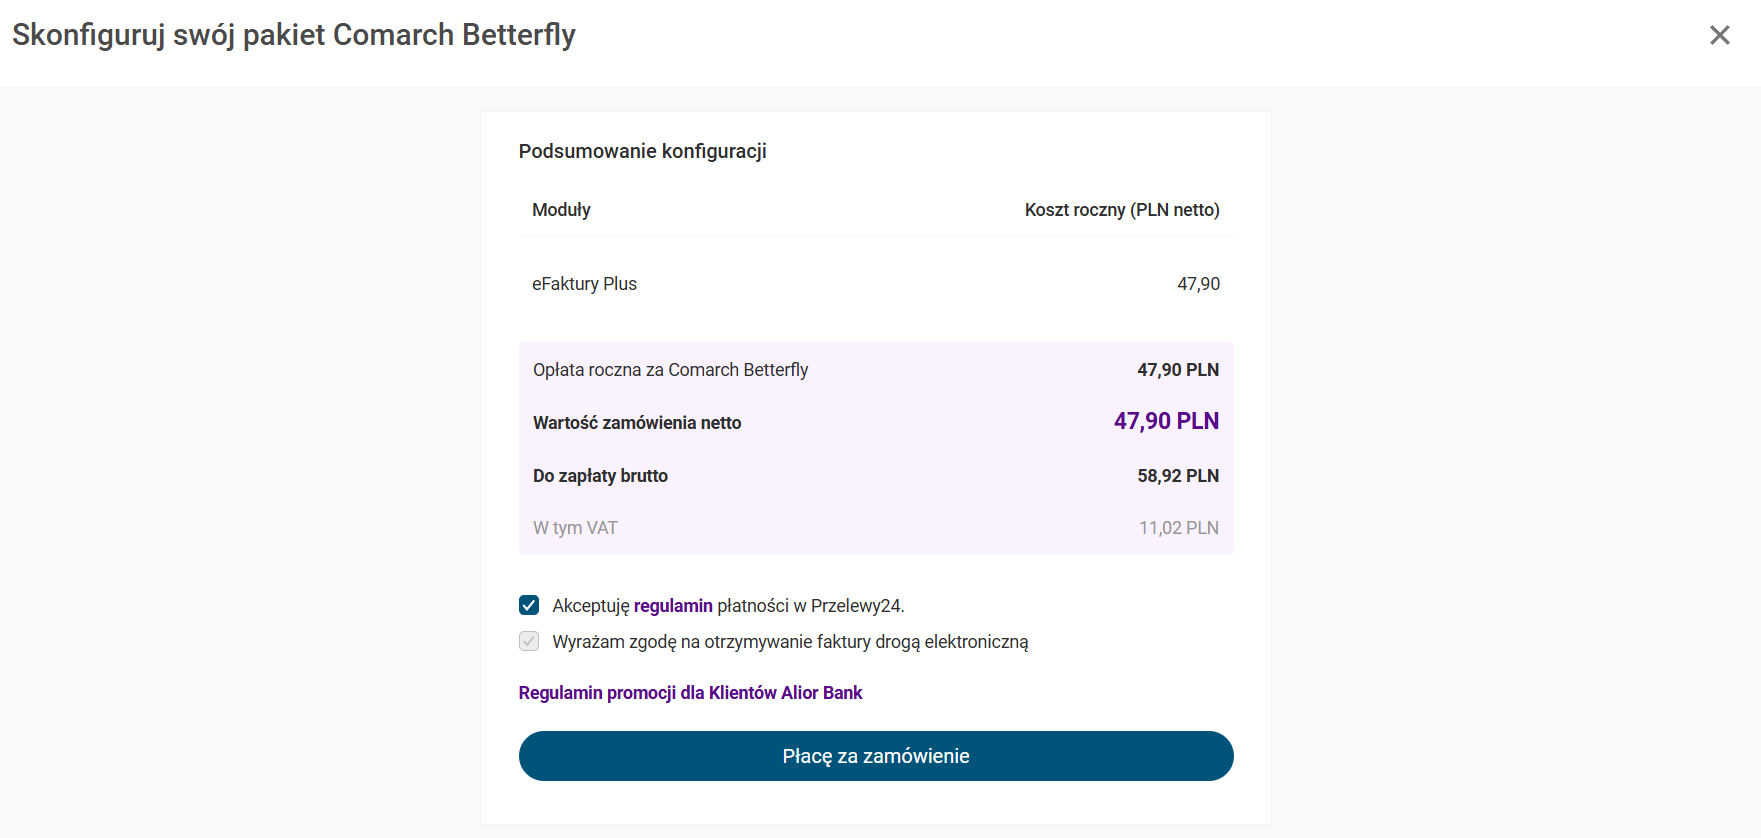The height and width of the screenshot is (838, 1761).
Task: Click the Opłata roczna za Comarch Betterfly label
Action: pyautogui.click(x=670, y=370)
